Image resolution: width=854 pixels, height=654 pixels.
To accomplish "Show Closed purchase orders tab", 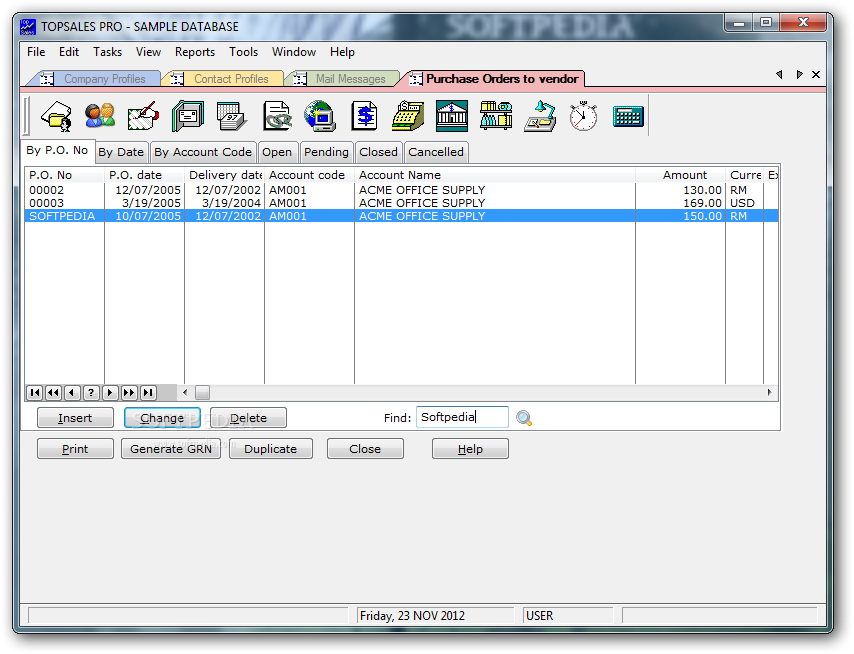I will coord(379,152).
